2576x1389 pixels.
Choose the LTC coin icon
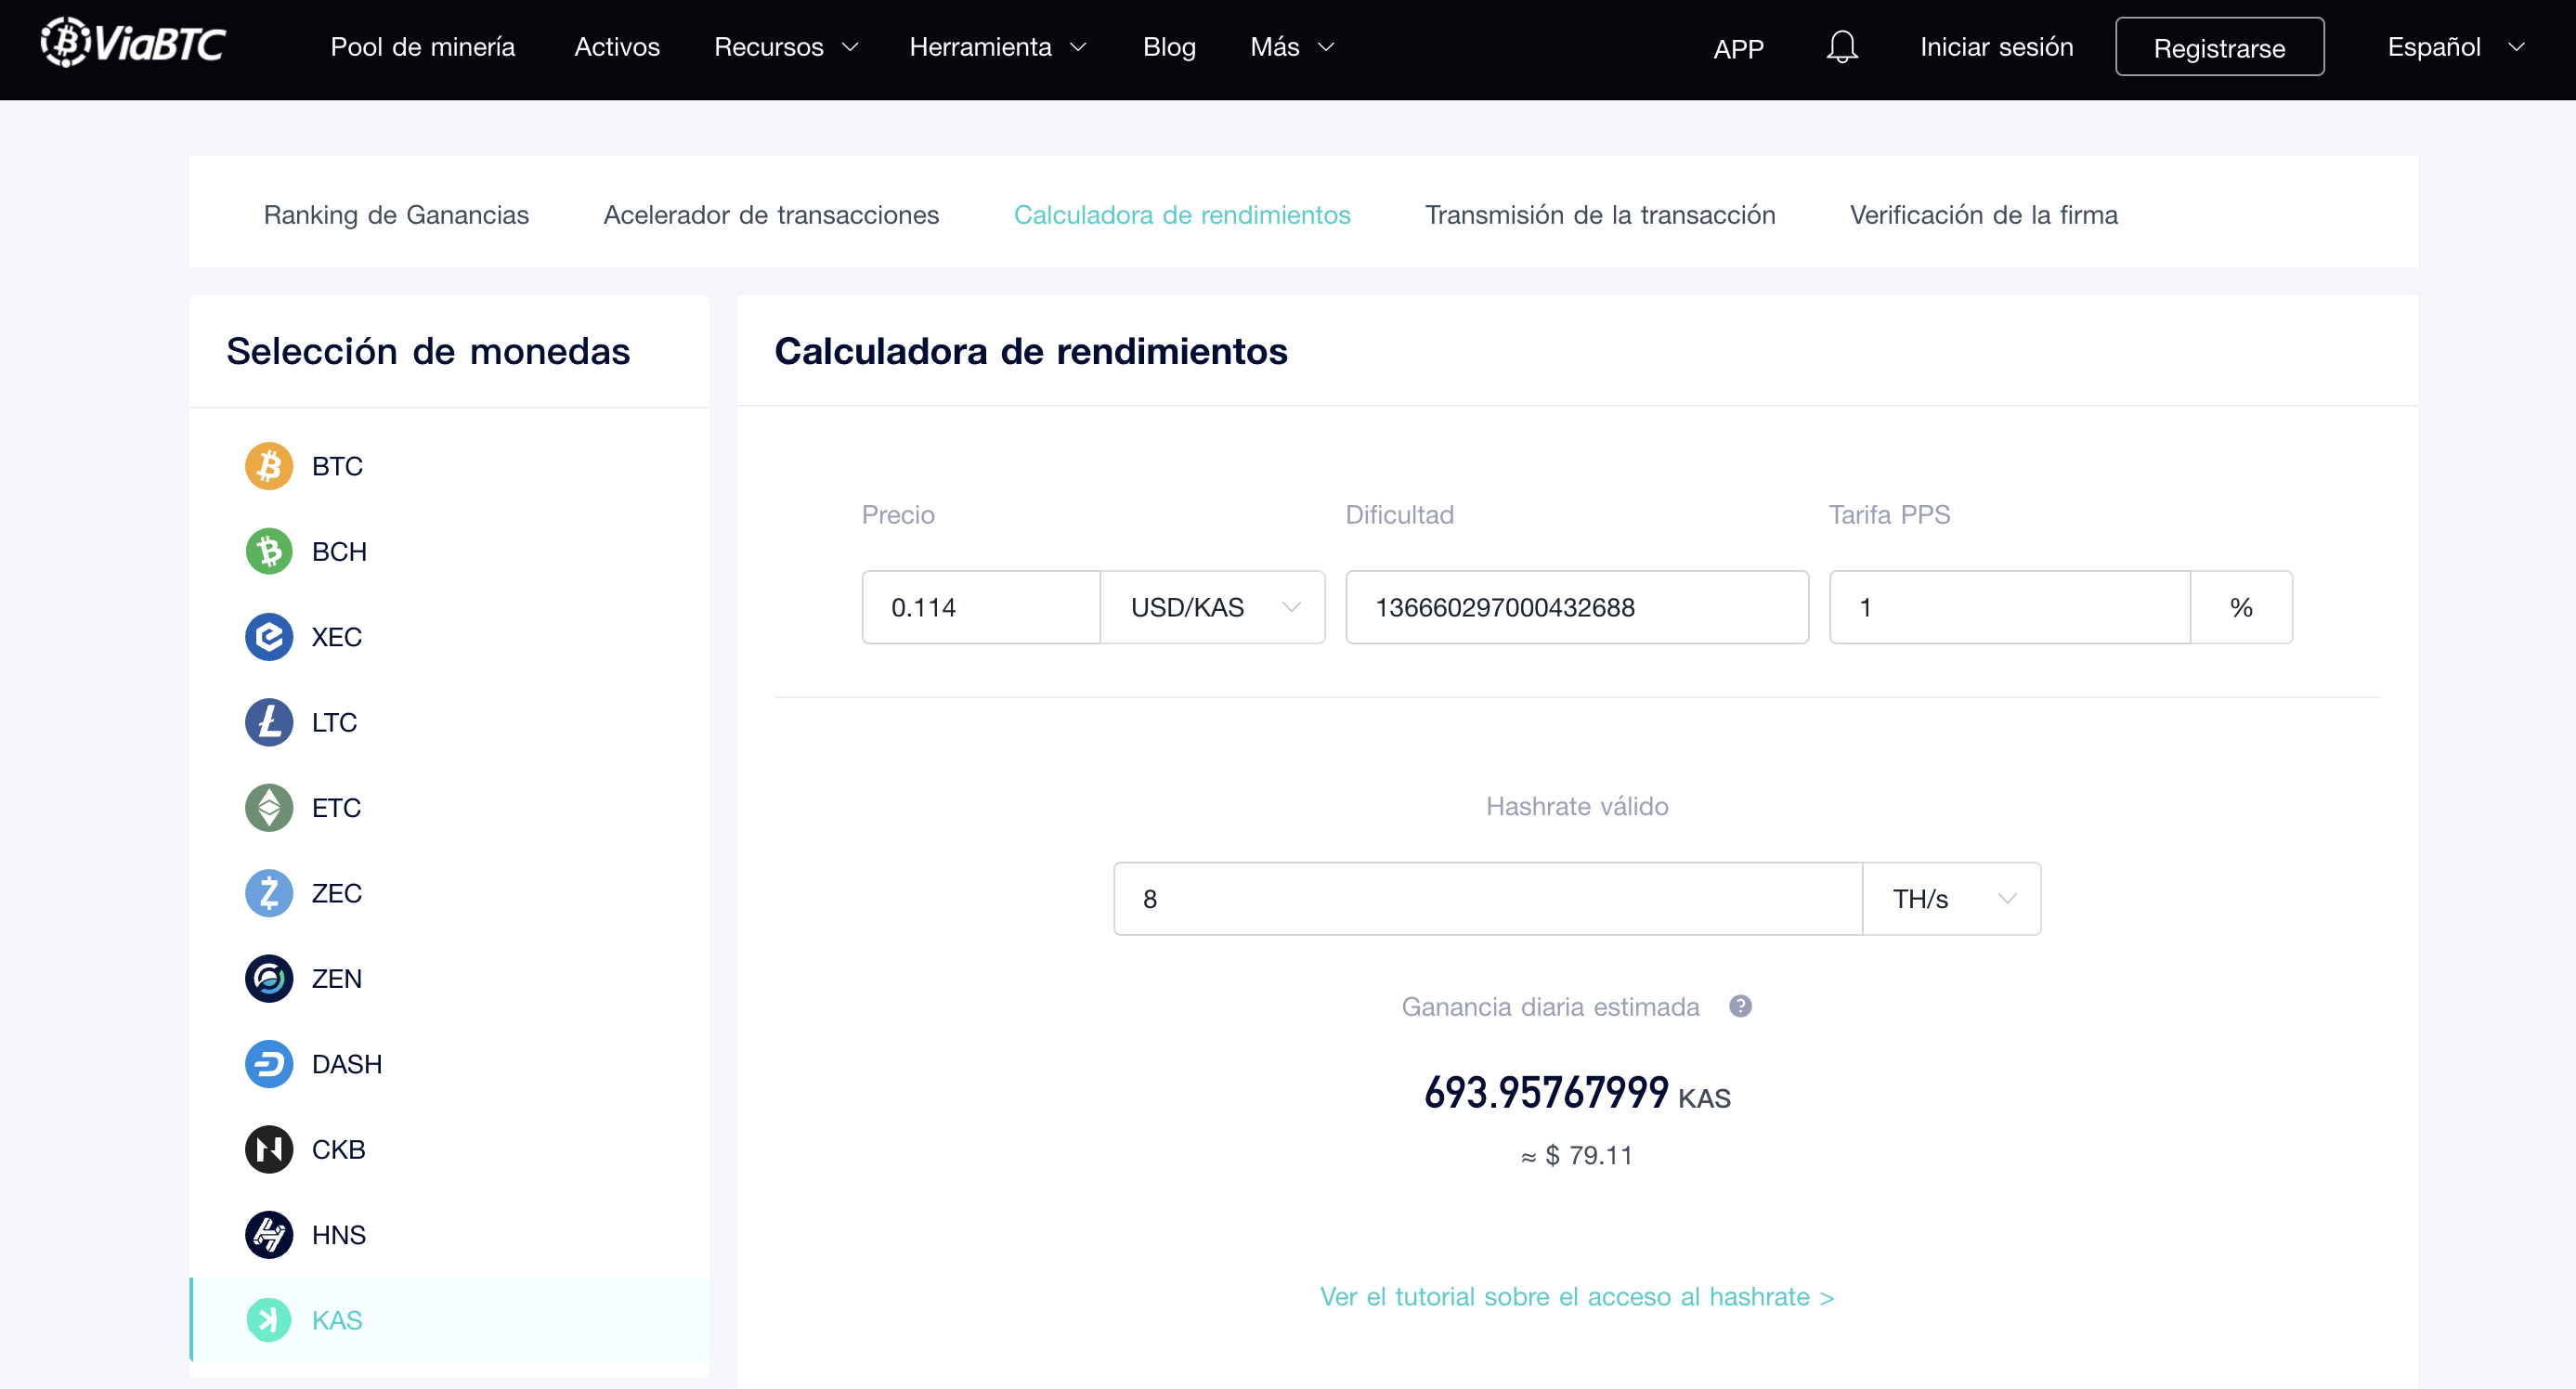(268, 722)
